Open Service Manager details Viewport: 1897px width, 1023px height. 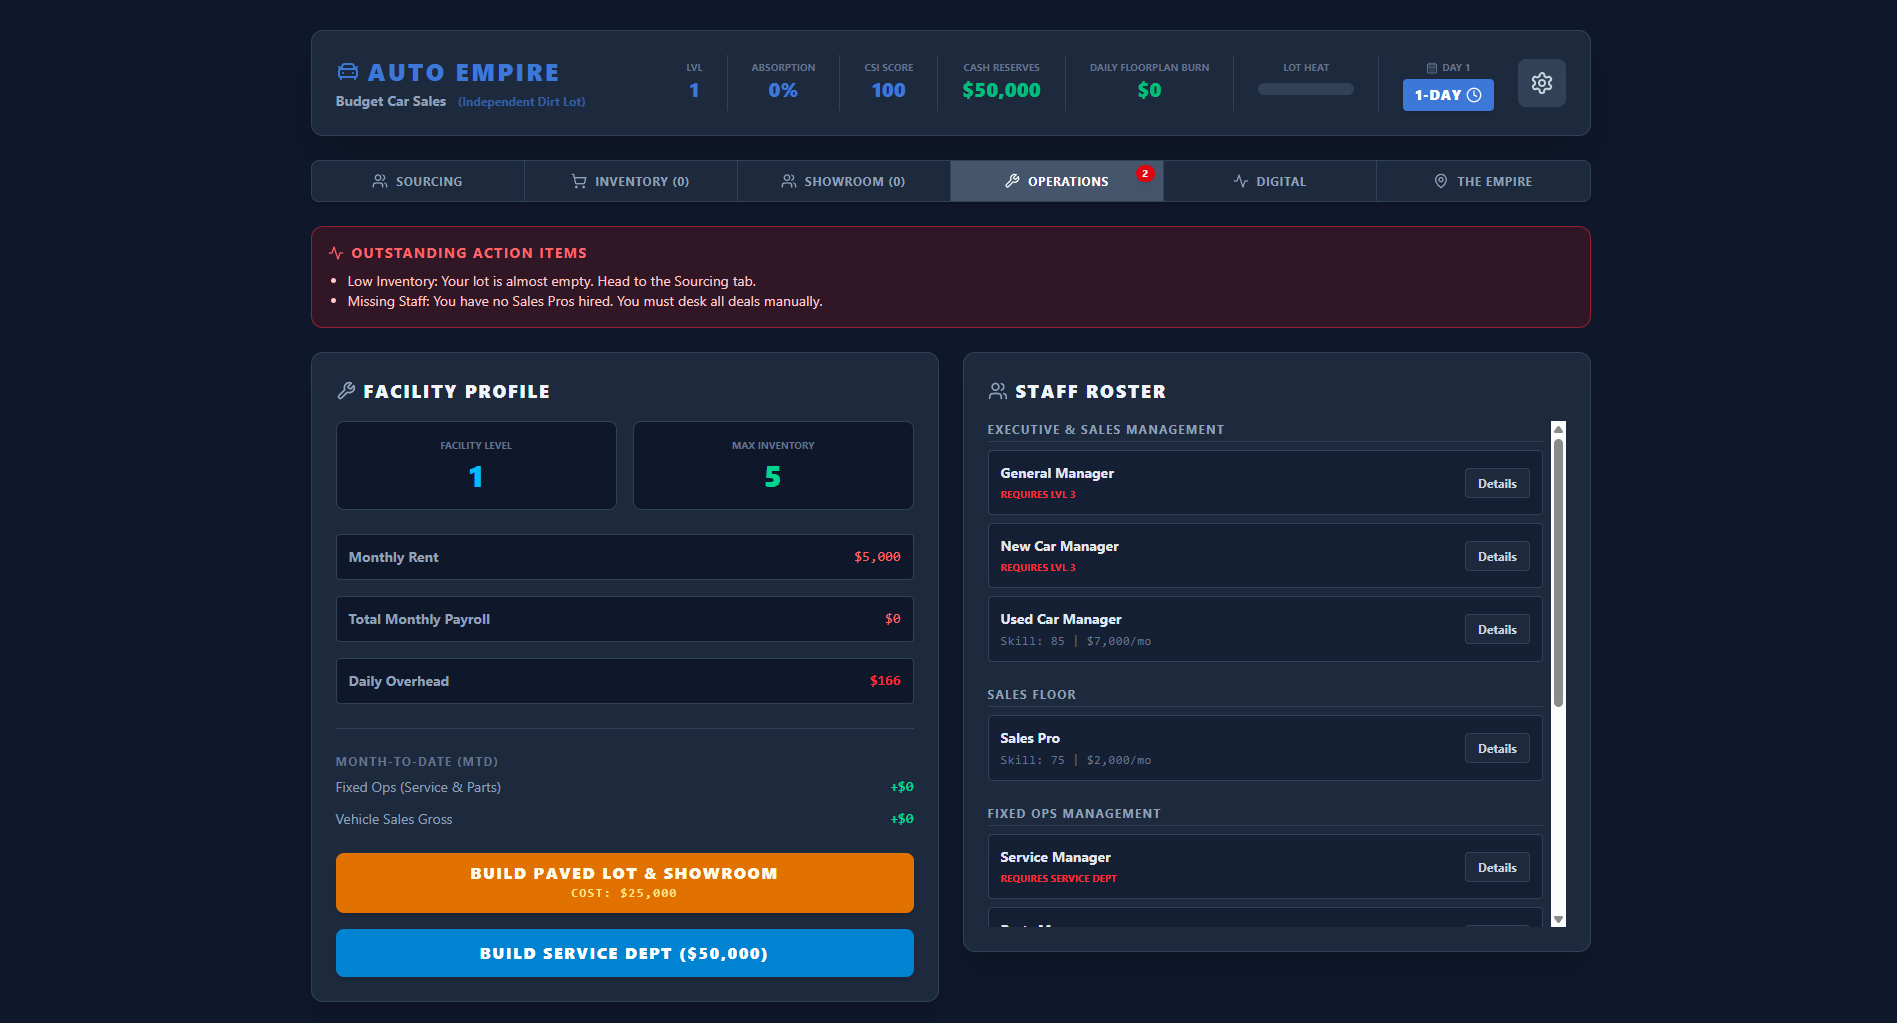pyautogui.click(x=1497, y=868)
